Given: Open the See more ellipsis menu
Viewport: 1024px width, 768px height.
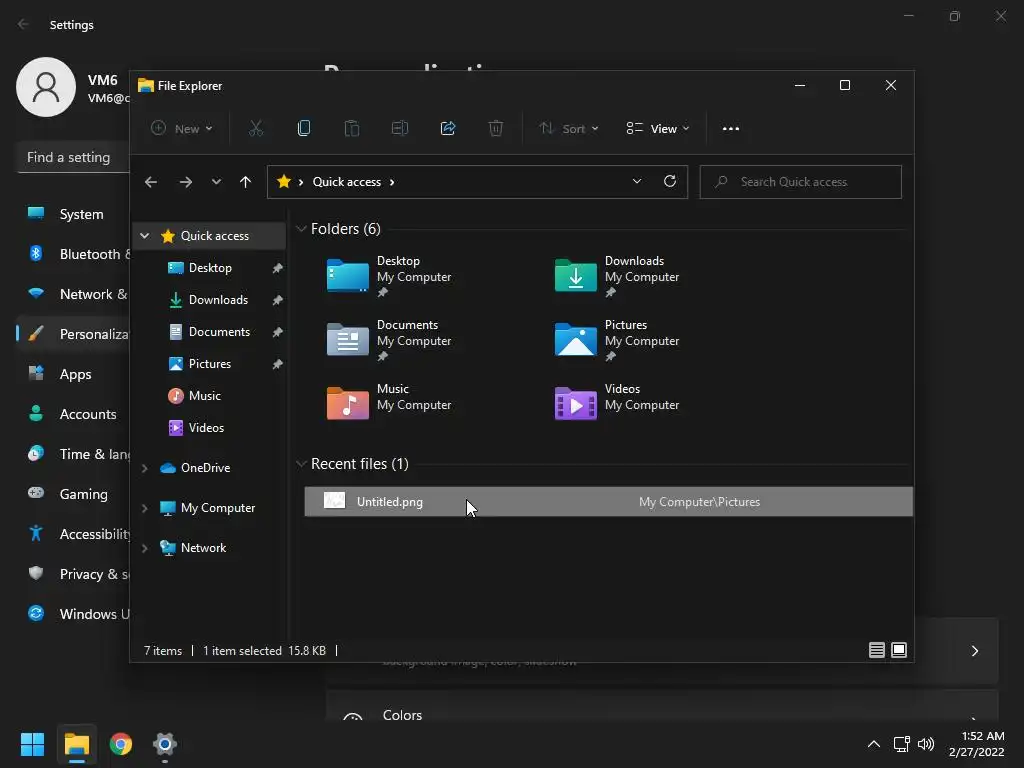Looking at the screenshot, I should coord(731,129).
